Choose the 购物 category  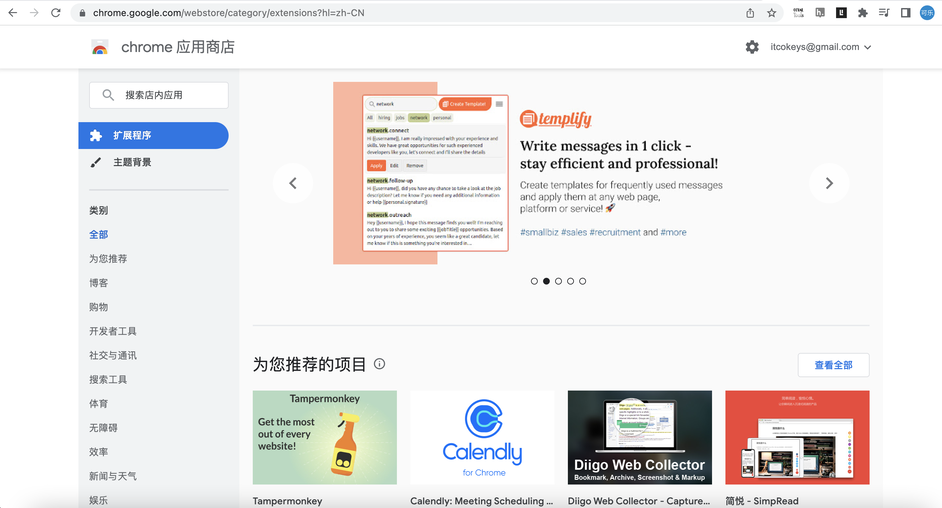tap(99, 307)
